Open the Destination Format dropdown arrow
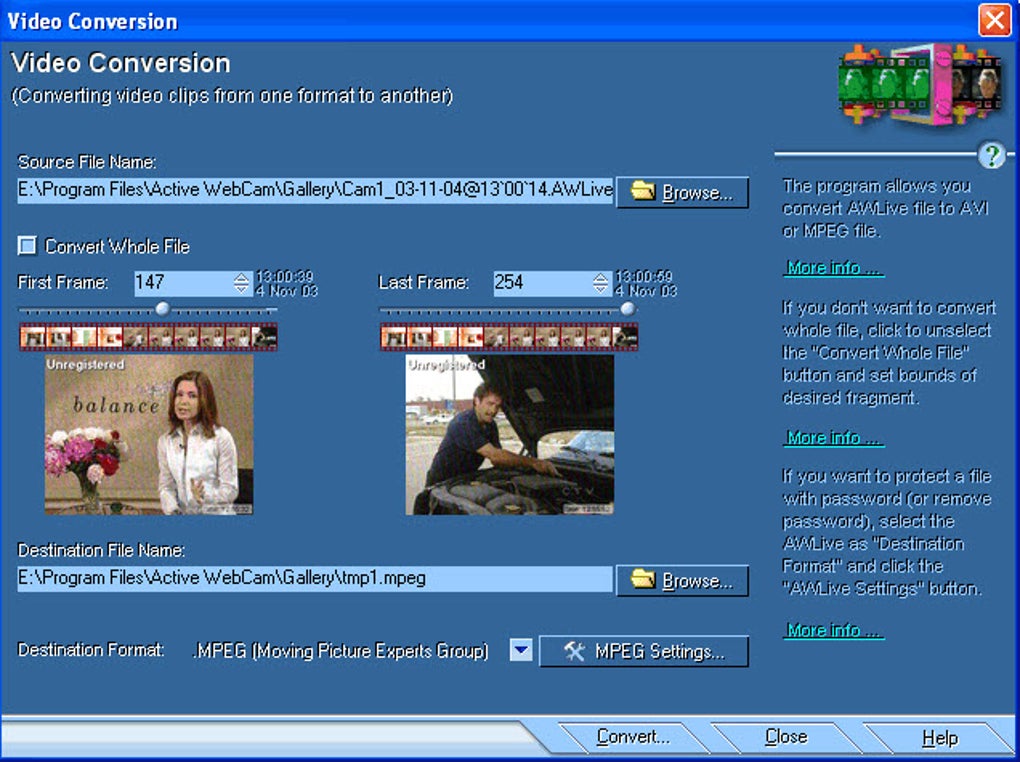This screenshot has width=1020, height=762. click(x=521, y=649)
